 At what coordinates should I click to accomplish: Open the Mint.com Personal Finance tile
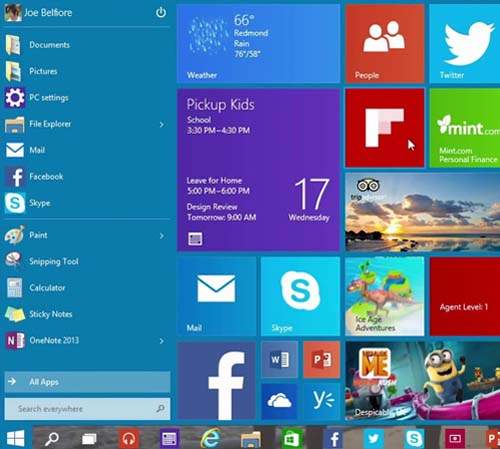point(465,128)
